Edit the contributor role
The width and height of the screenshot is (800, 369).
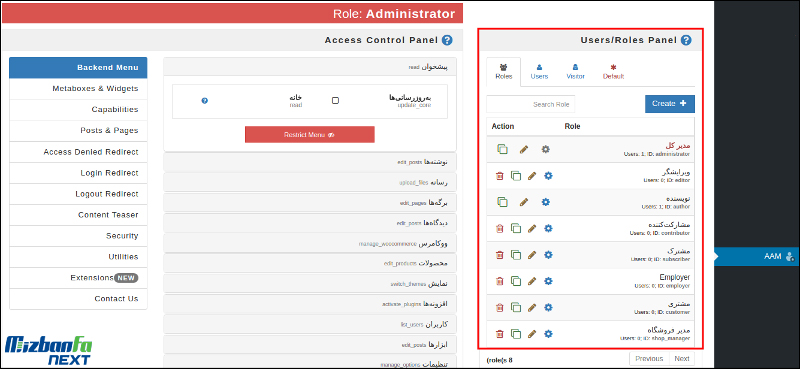point(532,229)
